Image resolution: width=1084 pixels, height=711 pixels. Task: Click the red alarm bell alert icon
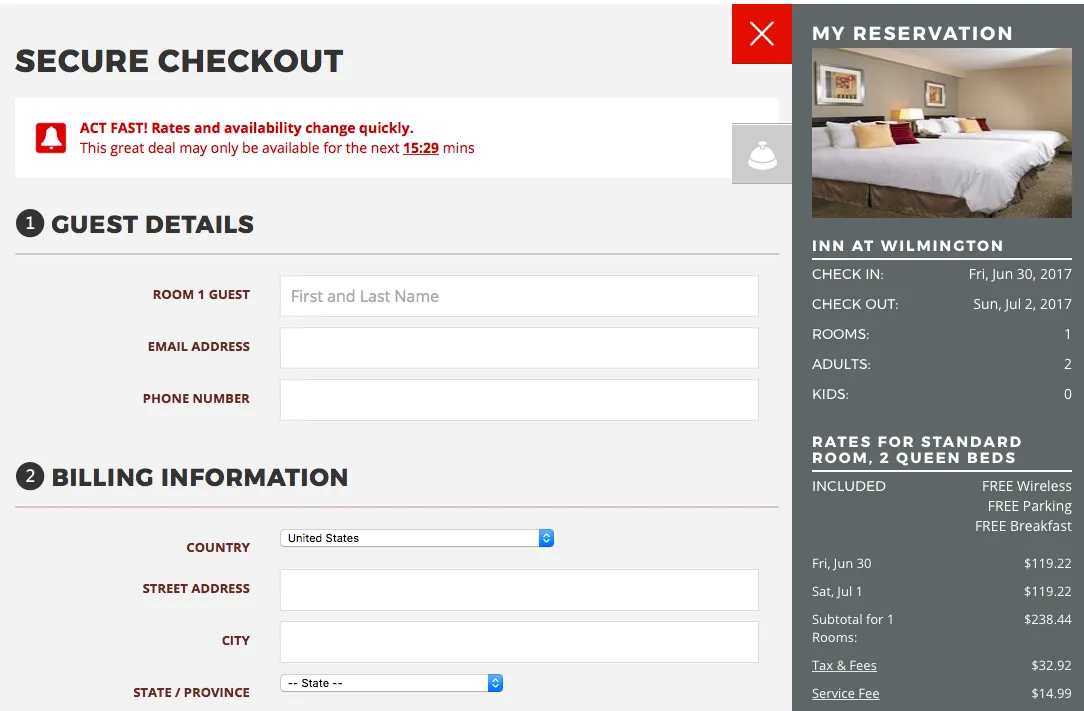tap(51, 138)
